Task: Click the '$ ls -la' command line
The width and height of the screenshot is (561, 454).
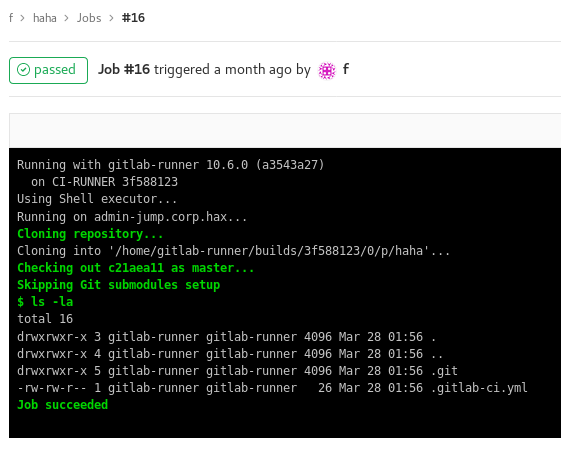Action: click(x=45, y=302)
